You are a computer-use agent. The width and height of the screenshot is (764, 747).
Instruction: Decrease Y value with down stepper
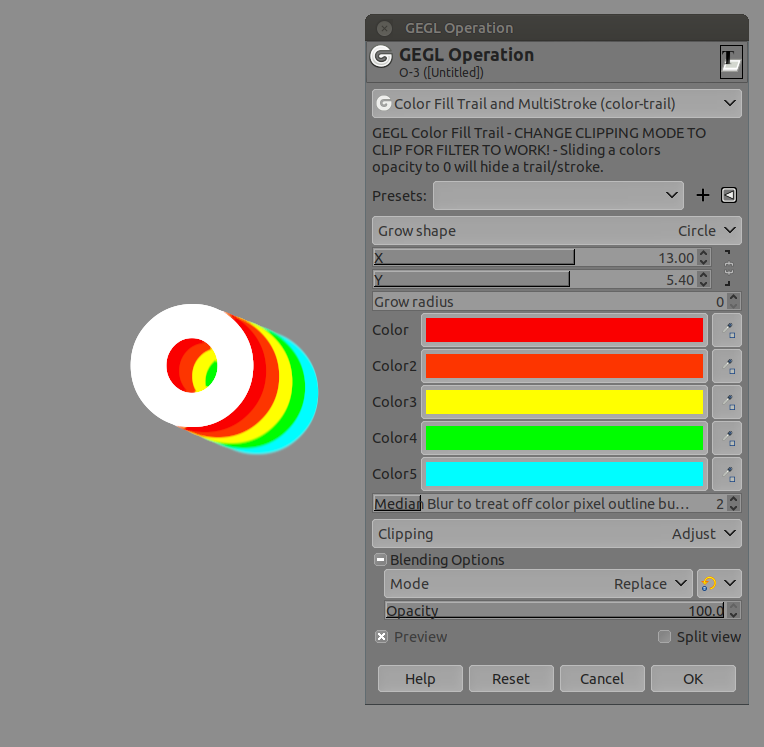(x=703, y=284)
